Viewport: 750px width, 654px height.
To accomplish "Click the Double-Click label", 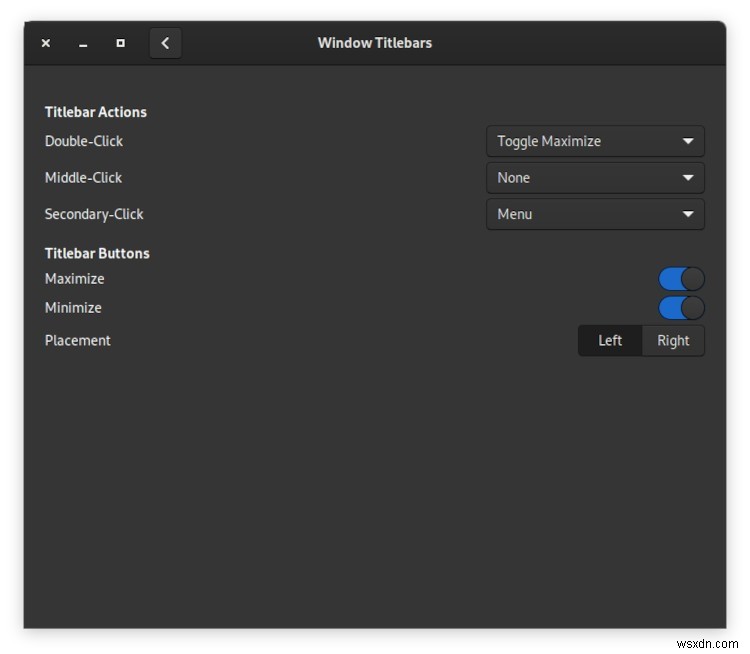I will click(84, 141).
